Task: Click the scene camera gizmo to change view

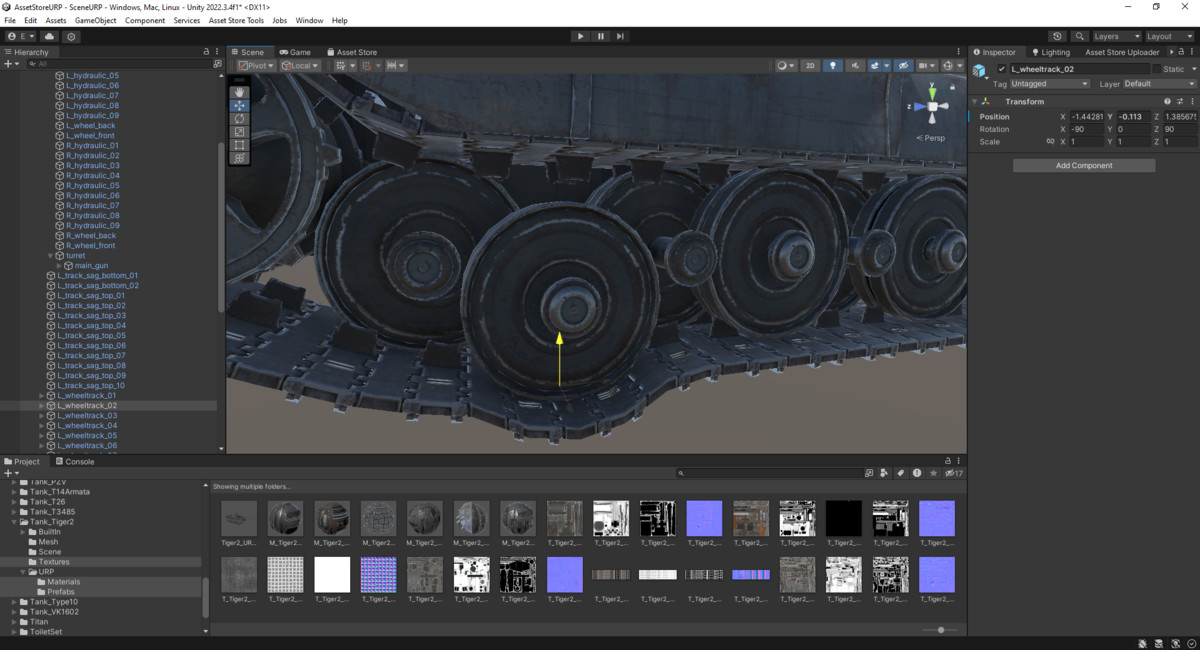Action: click(931, 107)
